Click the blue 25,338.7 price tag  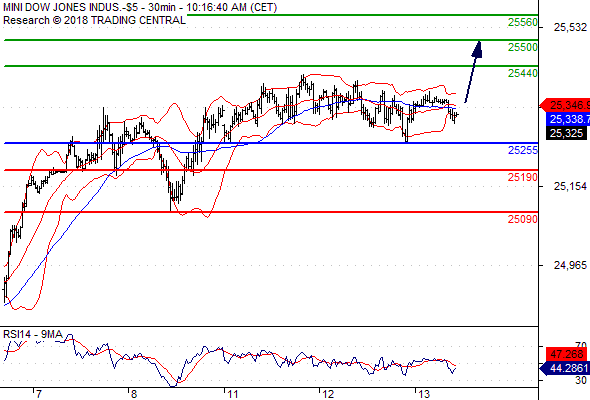tap(568, 119)
